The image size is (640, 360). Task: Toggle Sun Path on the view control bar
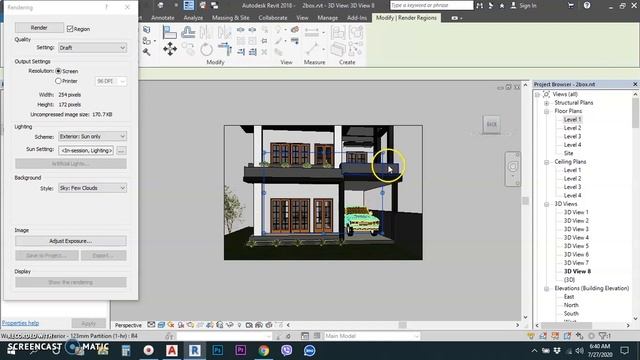point(171,325)
